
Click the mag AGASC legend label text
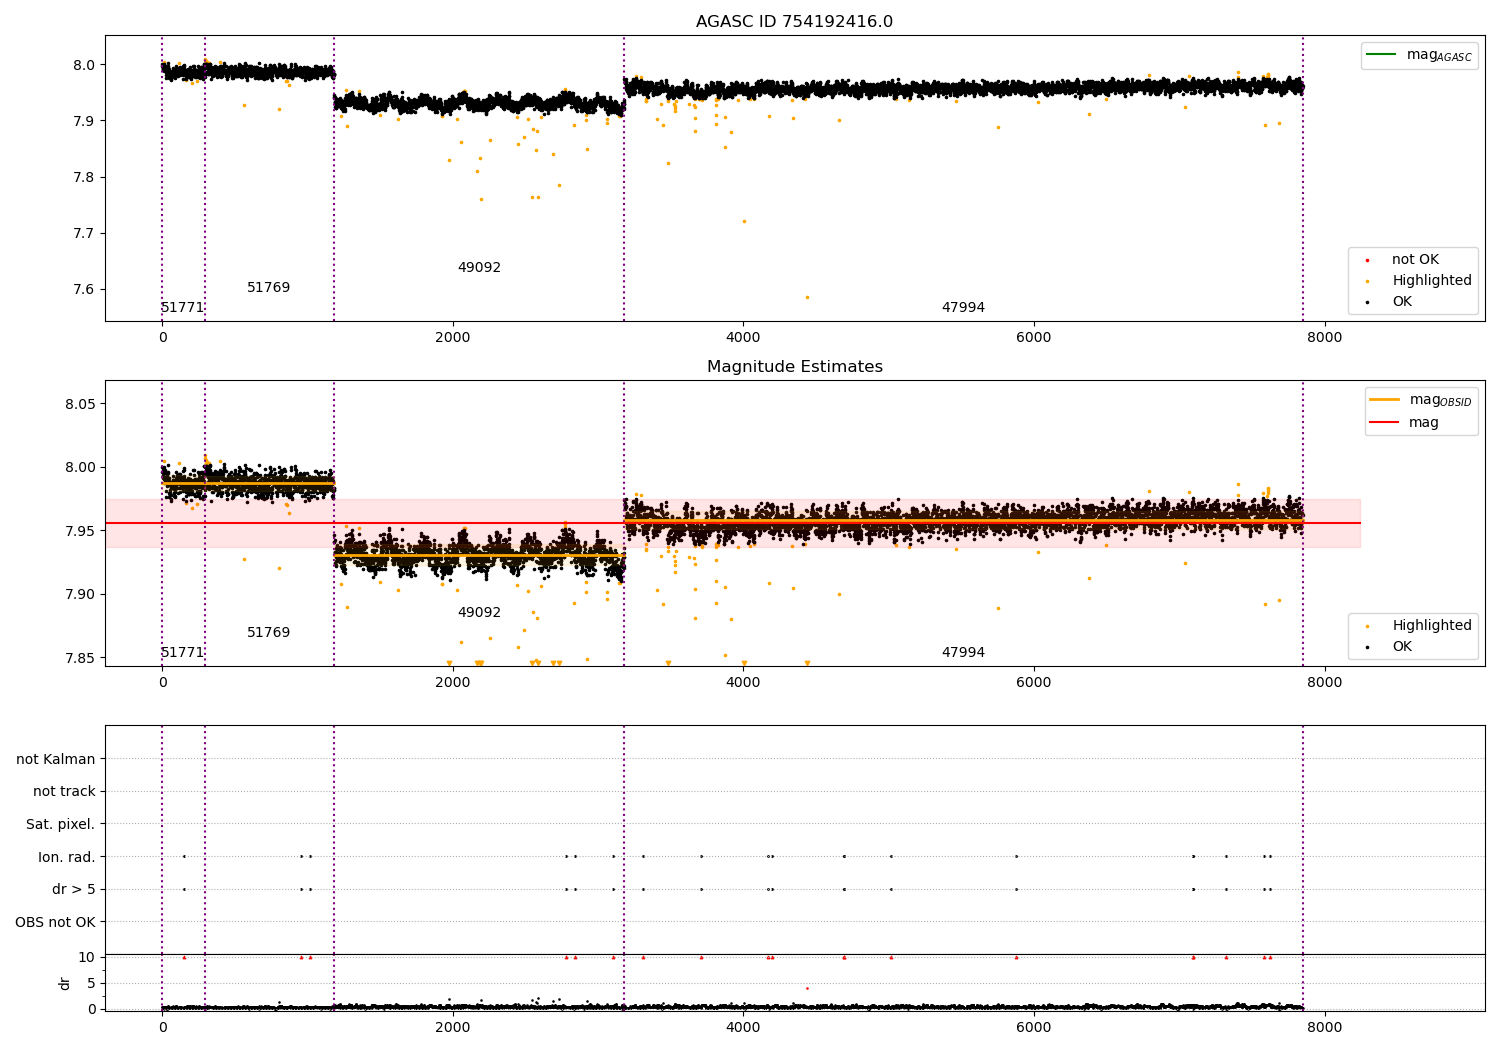click(1439, 56)
